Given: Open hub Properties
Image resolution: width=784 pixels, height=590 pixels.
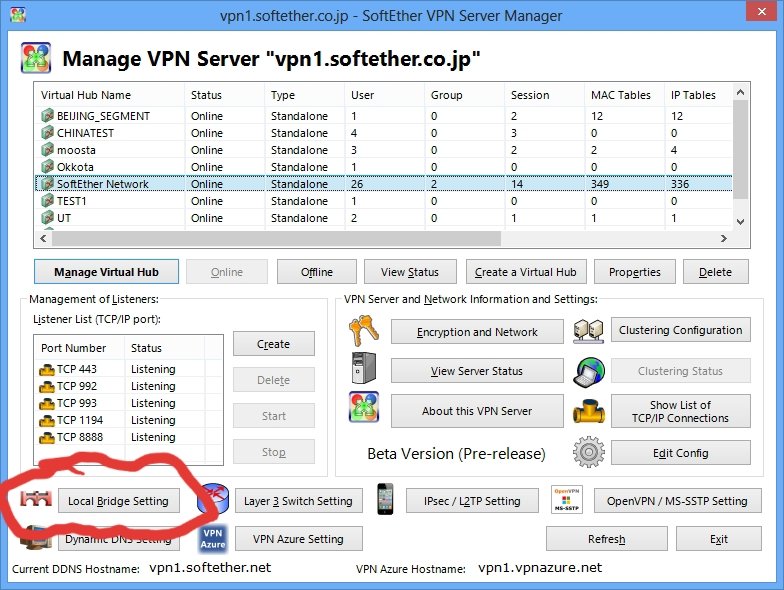Looking at the screenshot, I should [634, 272].
